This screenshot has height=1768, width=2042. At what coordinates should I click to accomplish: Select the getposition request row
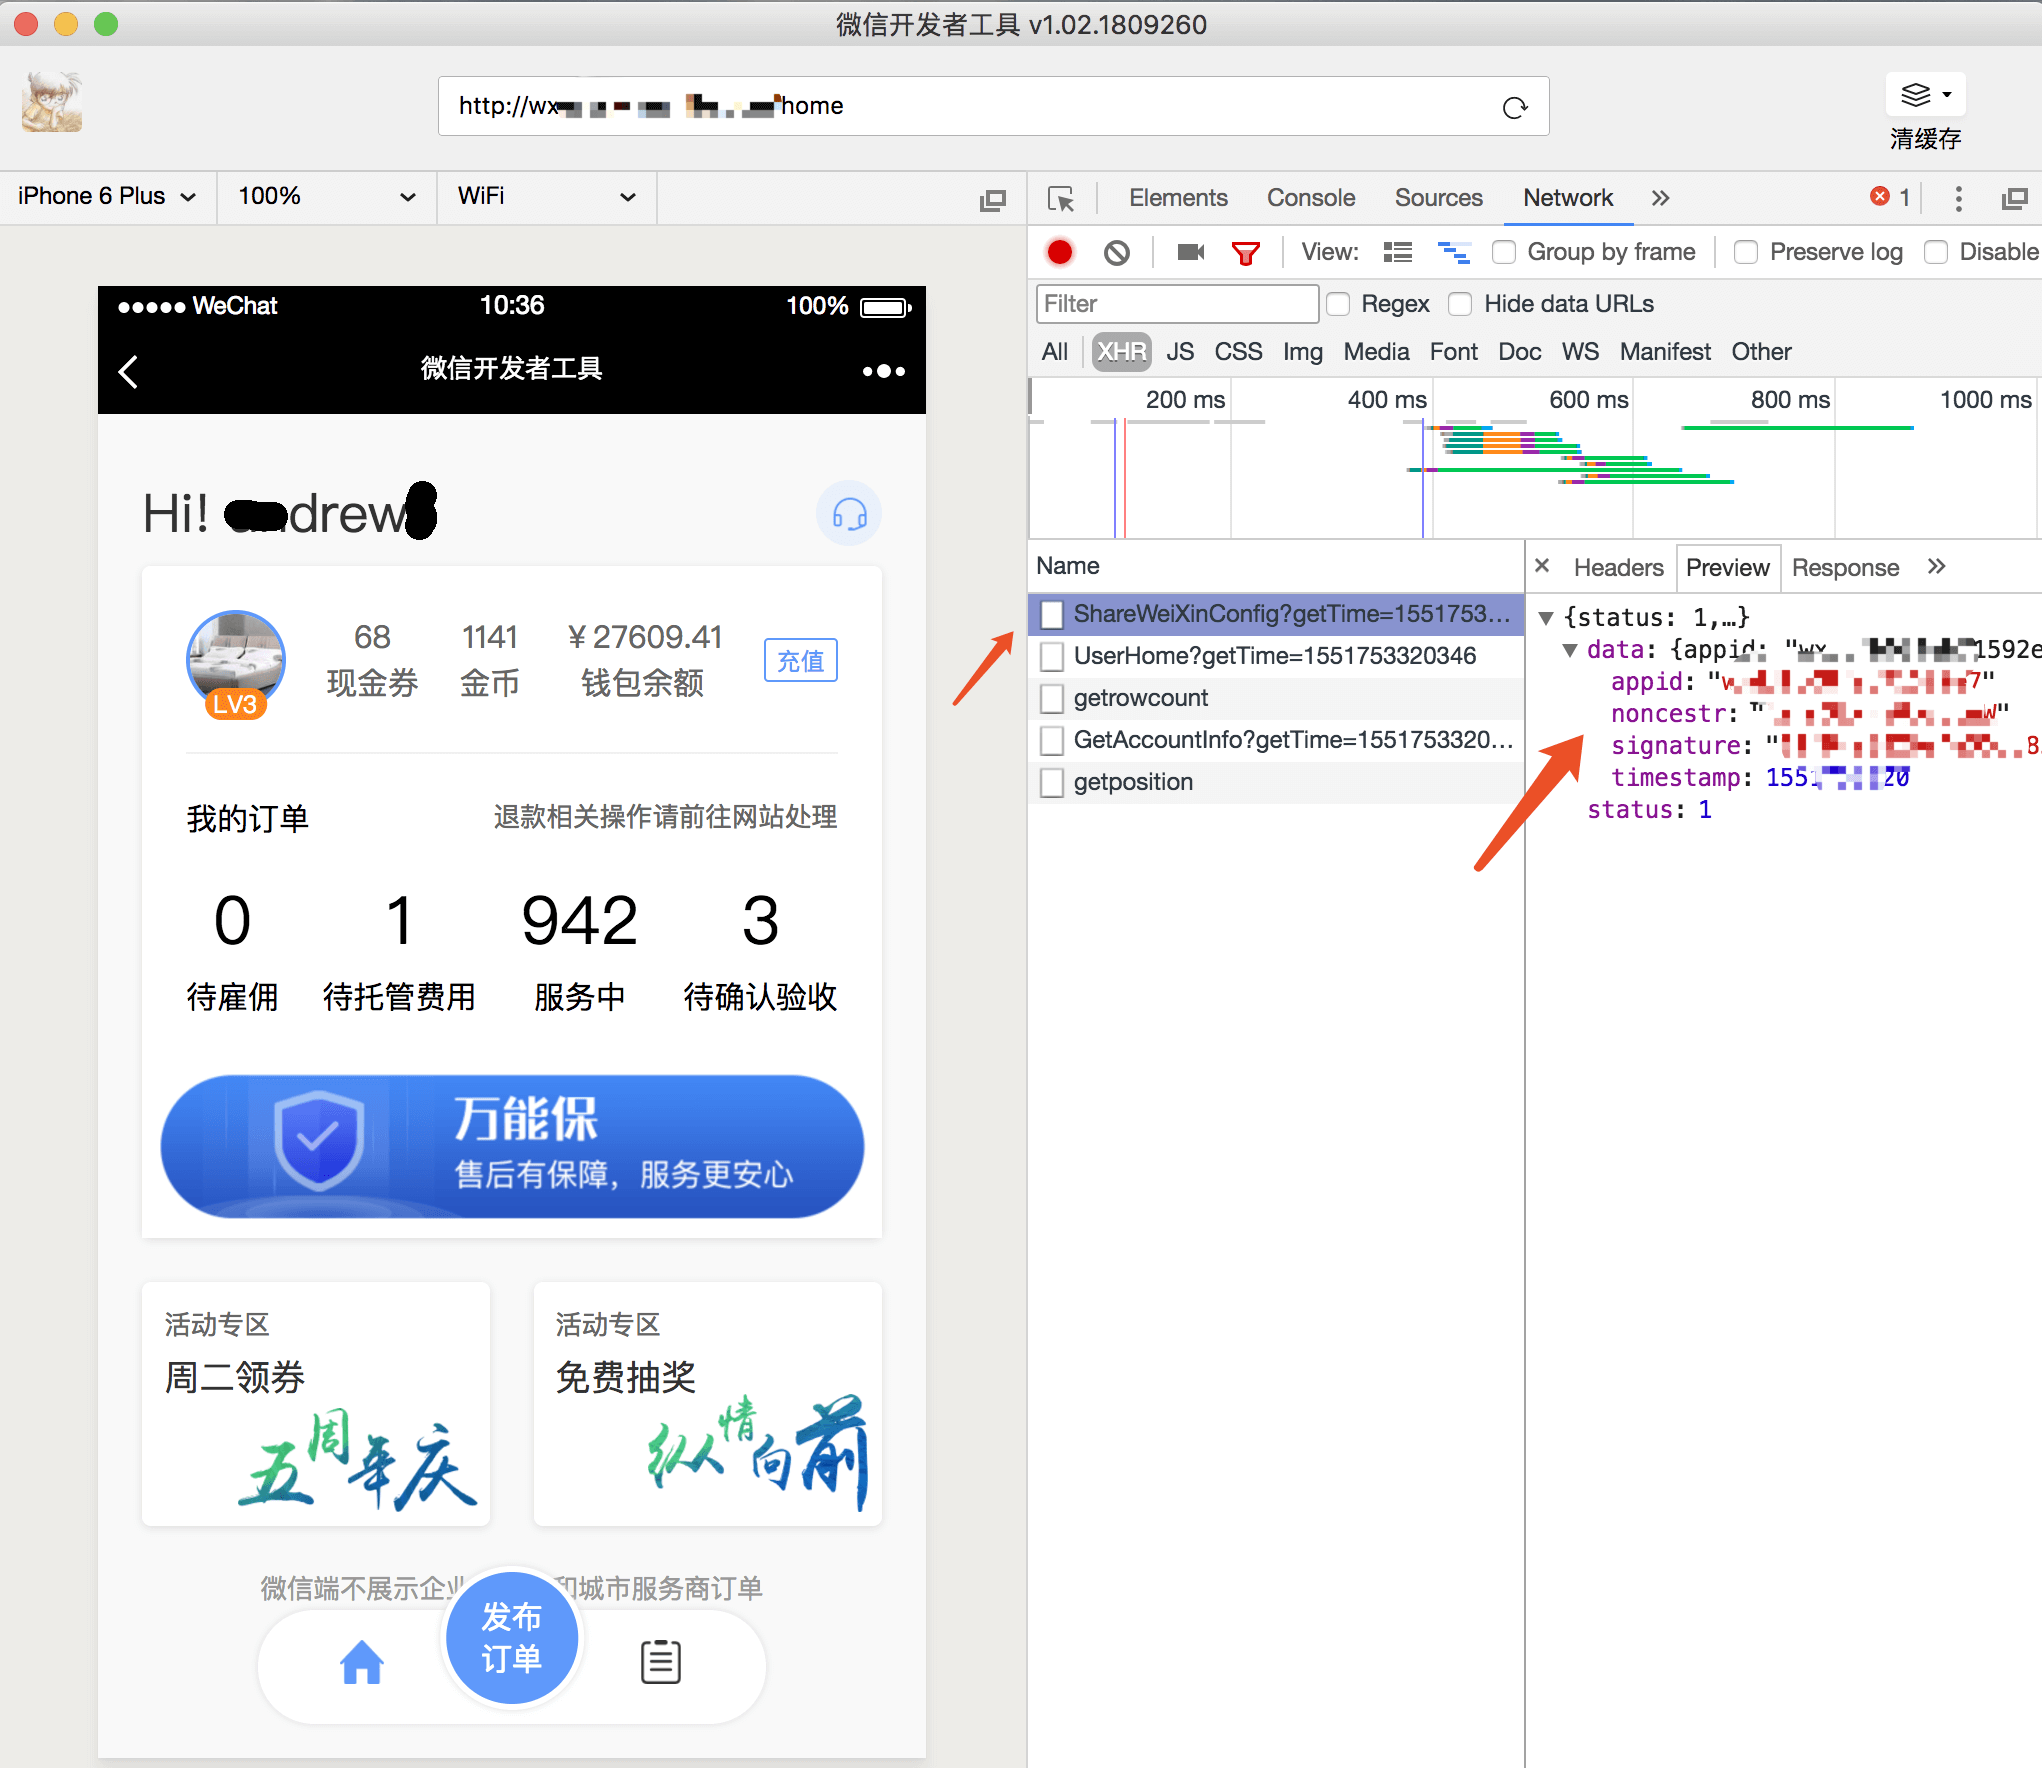1276,782
